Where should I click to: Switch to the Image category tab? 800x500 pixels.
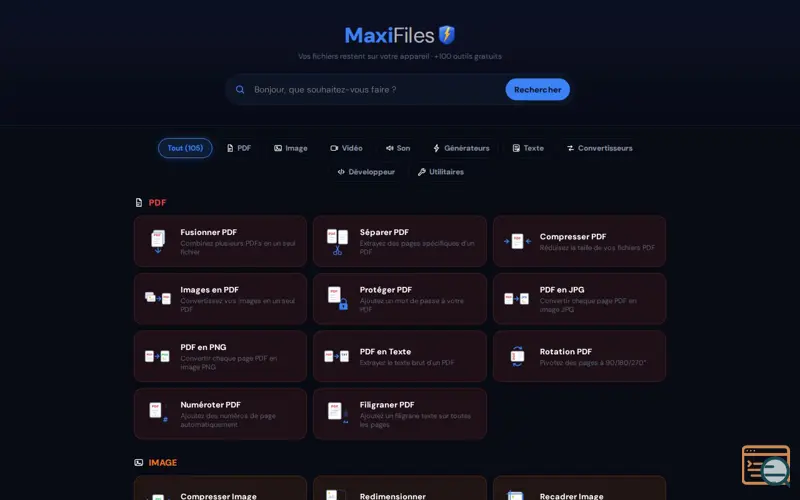coord(291,148)
